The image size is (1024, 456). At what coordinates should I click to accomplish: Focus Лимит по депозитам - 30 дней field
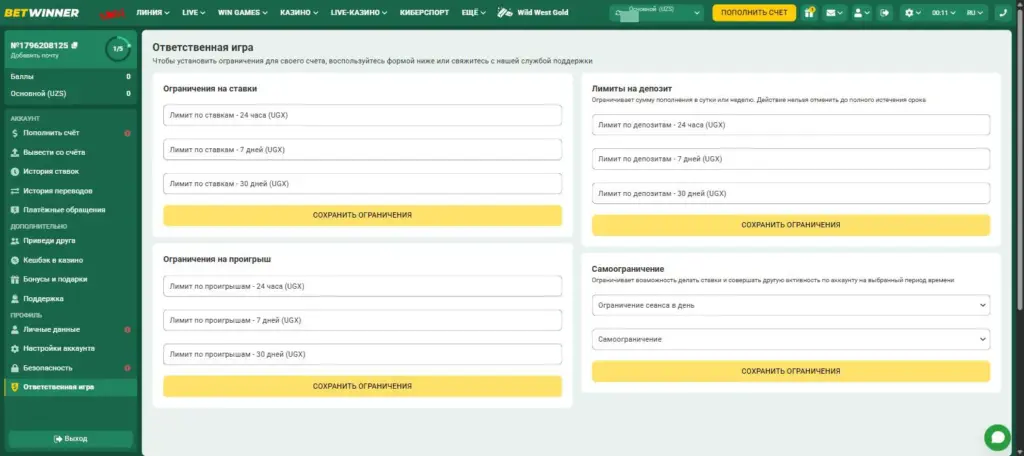tap(791, 193)
